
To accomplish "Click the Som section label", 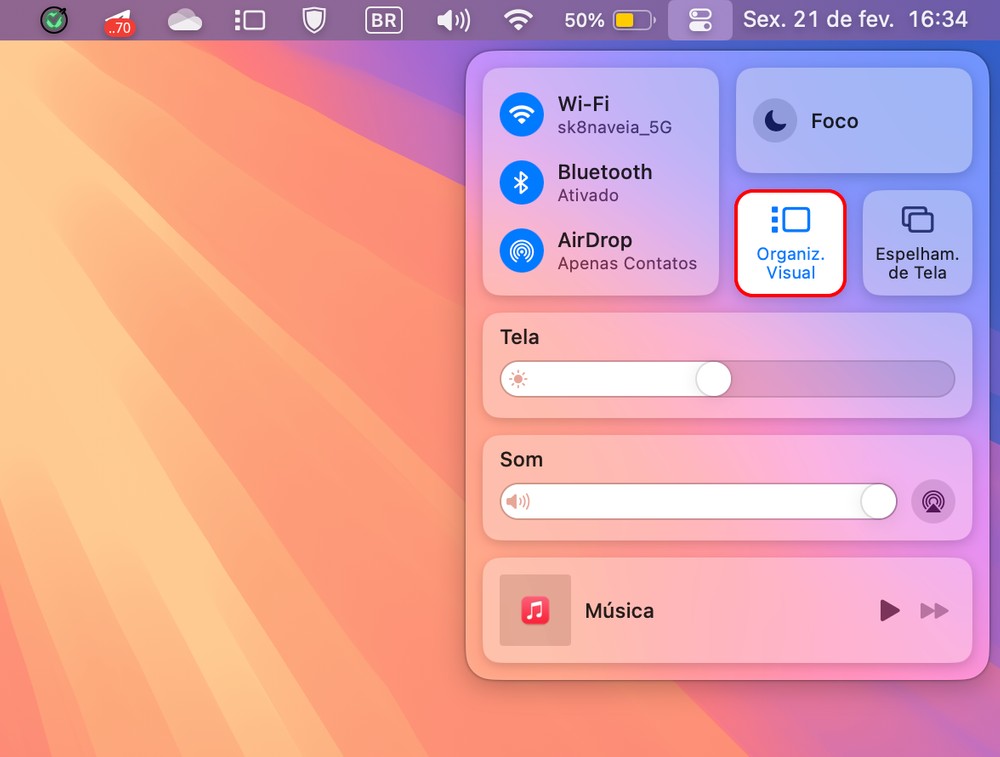I will pyautogui.click(x=521, y=459).
